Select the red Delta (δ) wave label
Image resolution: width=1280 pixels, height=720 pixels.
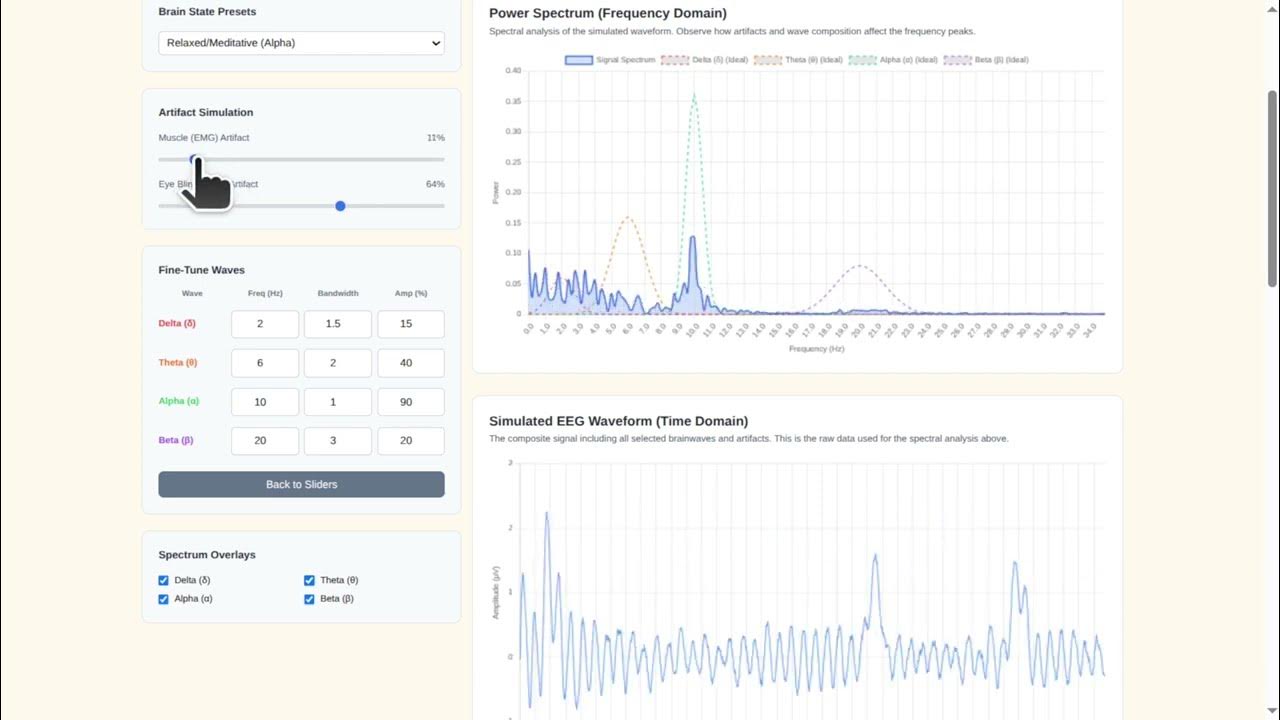tap(176, 323)
